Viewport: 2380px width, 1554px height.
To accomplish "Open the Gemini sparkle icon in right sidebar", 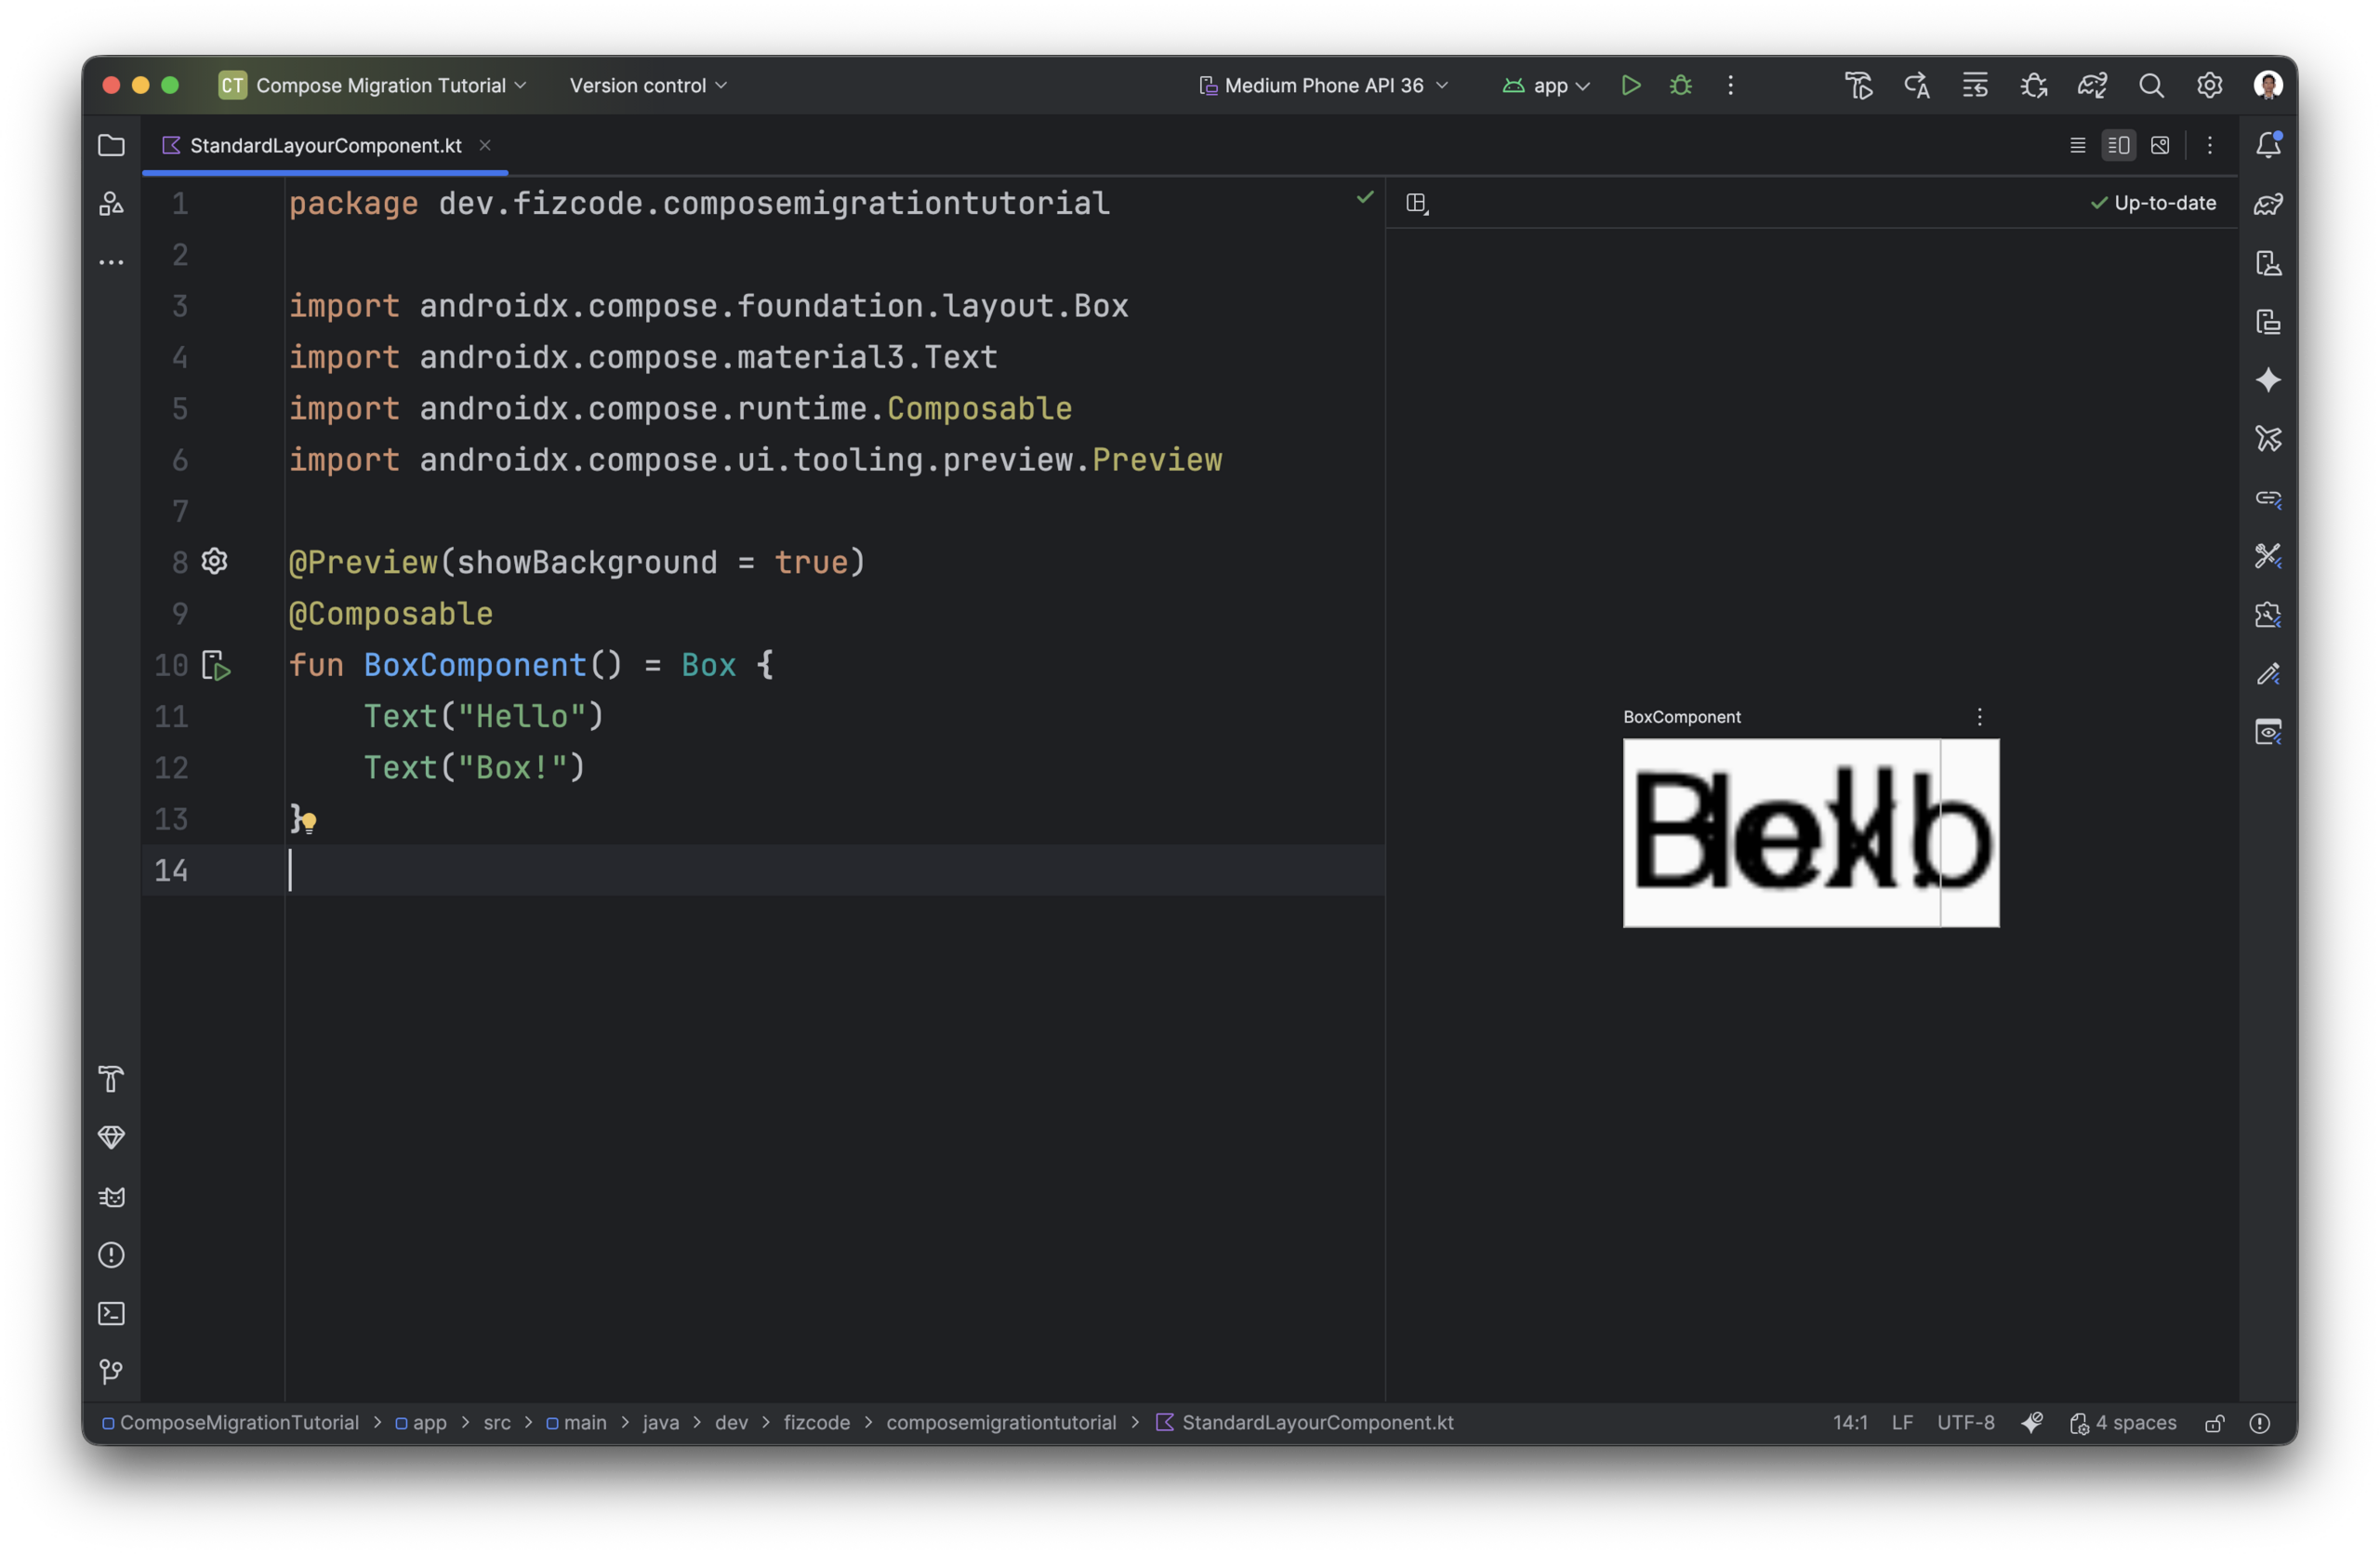I will pyautogui.click(x=2268, y=380).
